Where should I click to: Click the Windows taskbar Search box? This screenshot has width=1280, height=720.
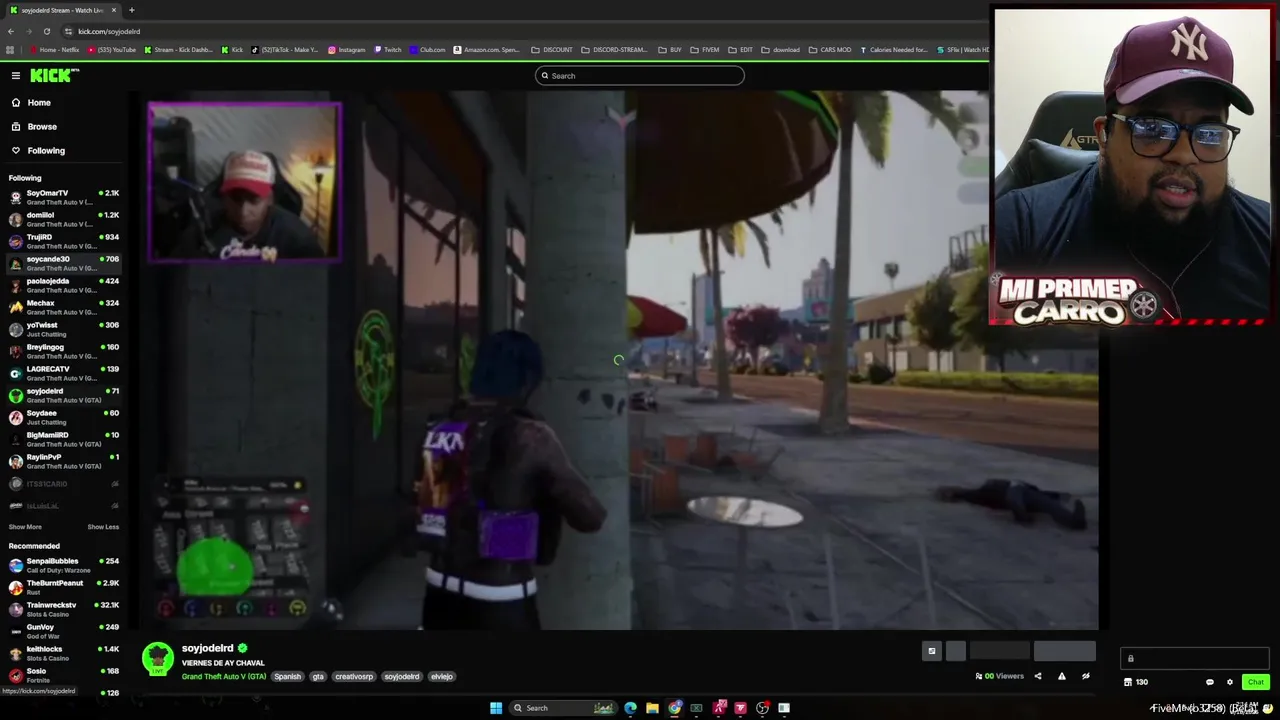pos(563,708)
